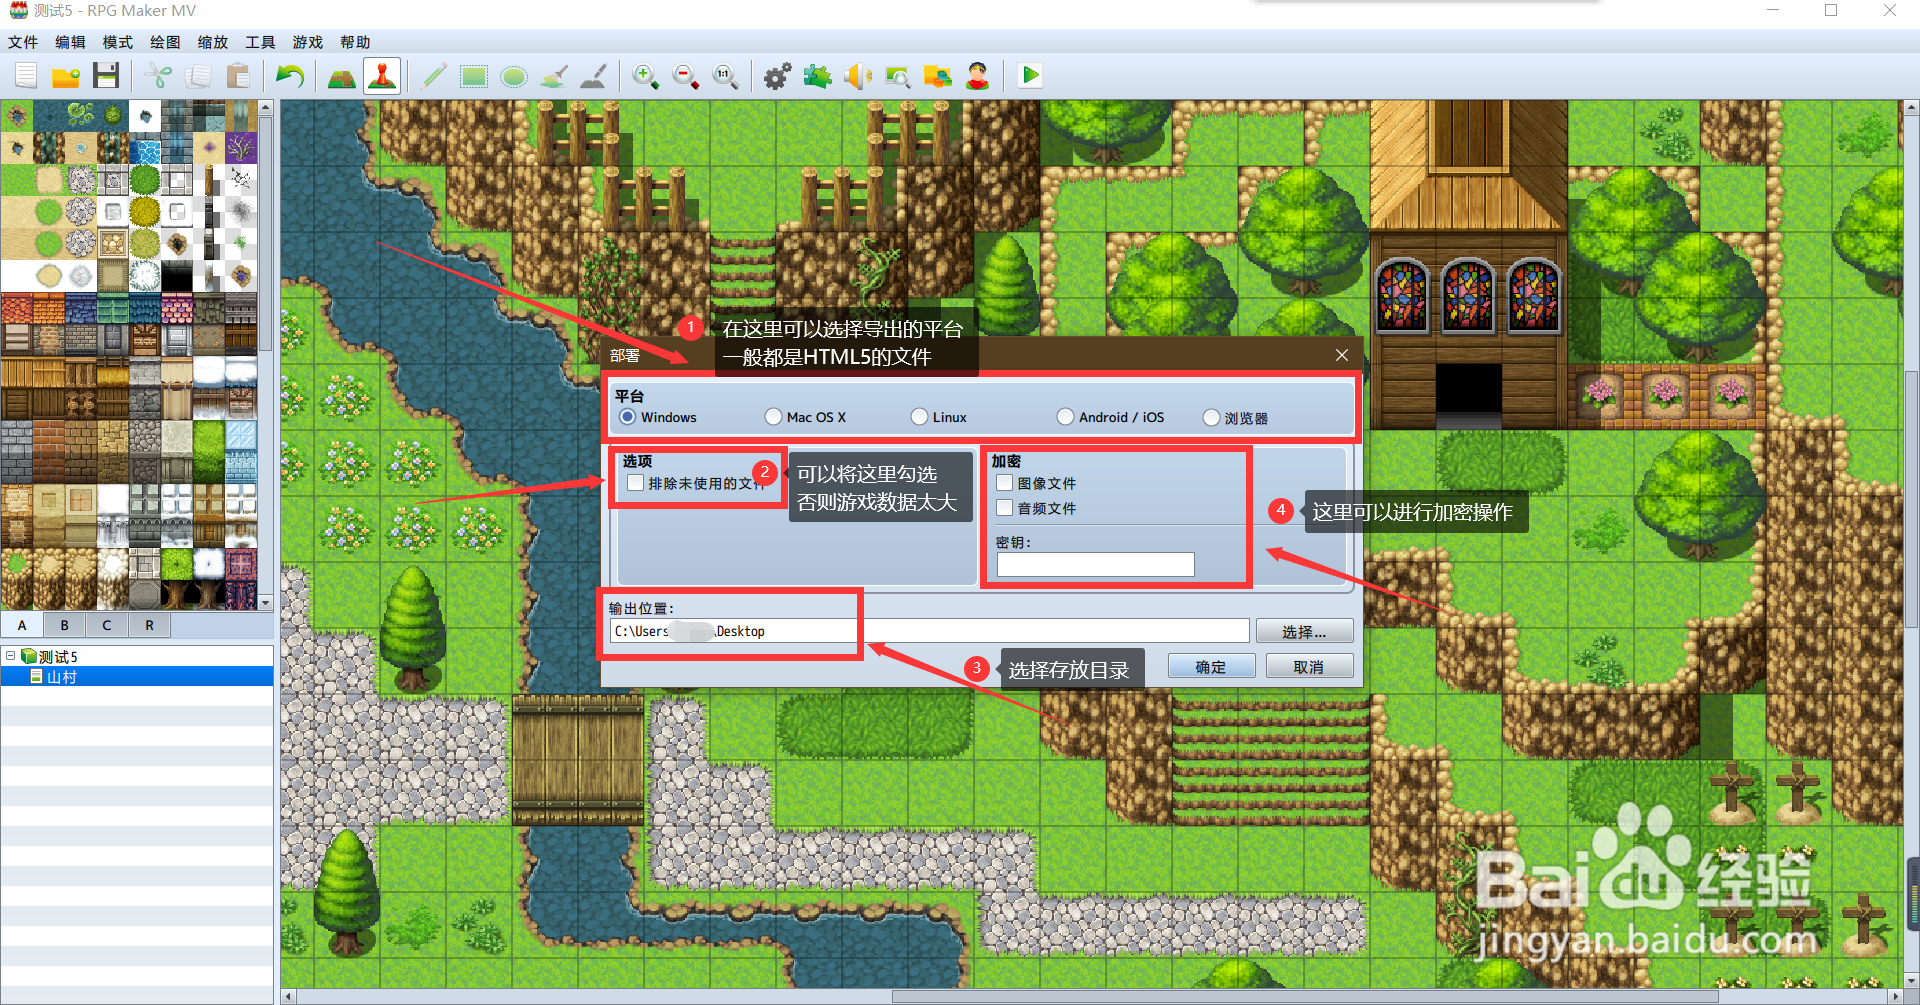Image resolution: width=1920 pixels, height=1005 pixels.
Task: Check the 音频文件 encryption box
Action: click(x=1005, y=508)
